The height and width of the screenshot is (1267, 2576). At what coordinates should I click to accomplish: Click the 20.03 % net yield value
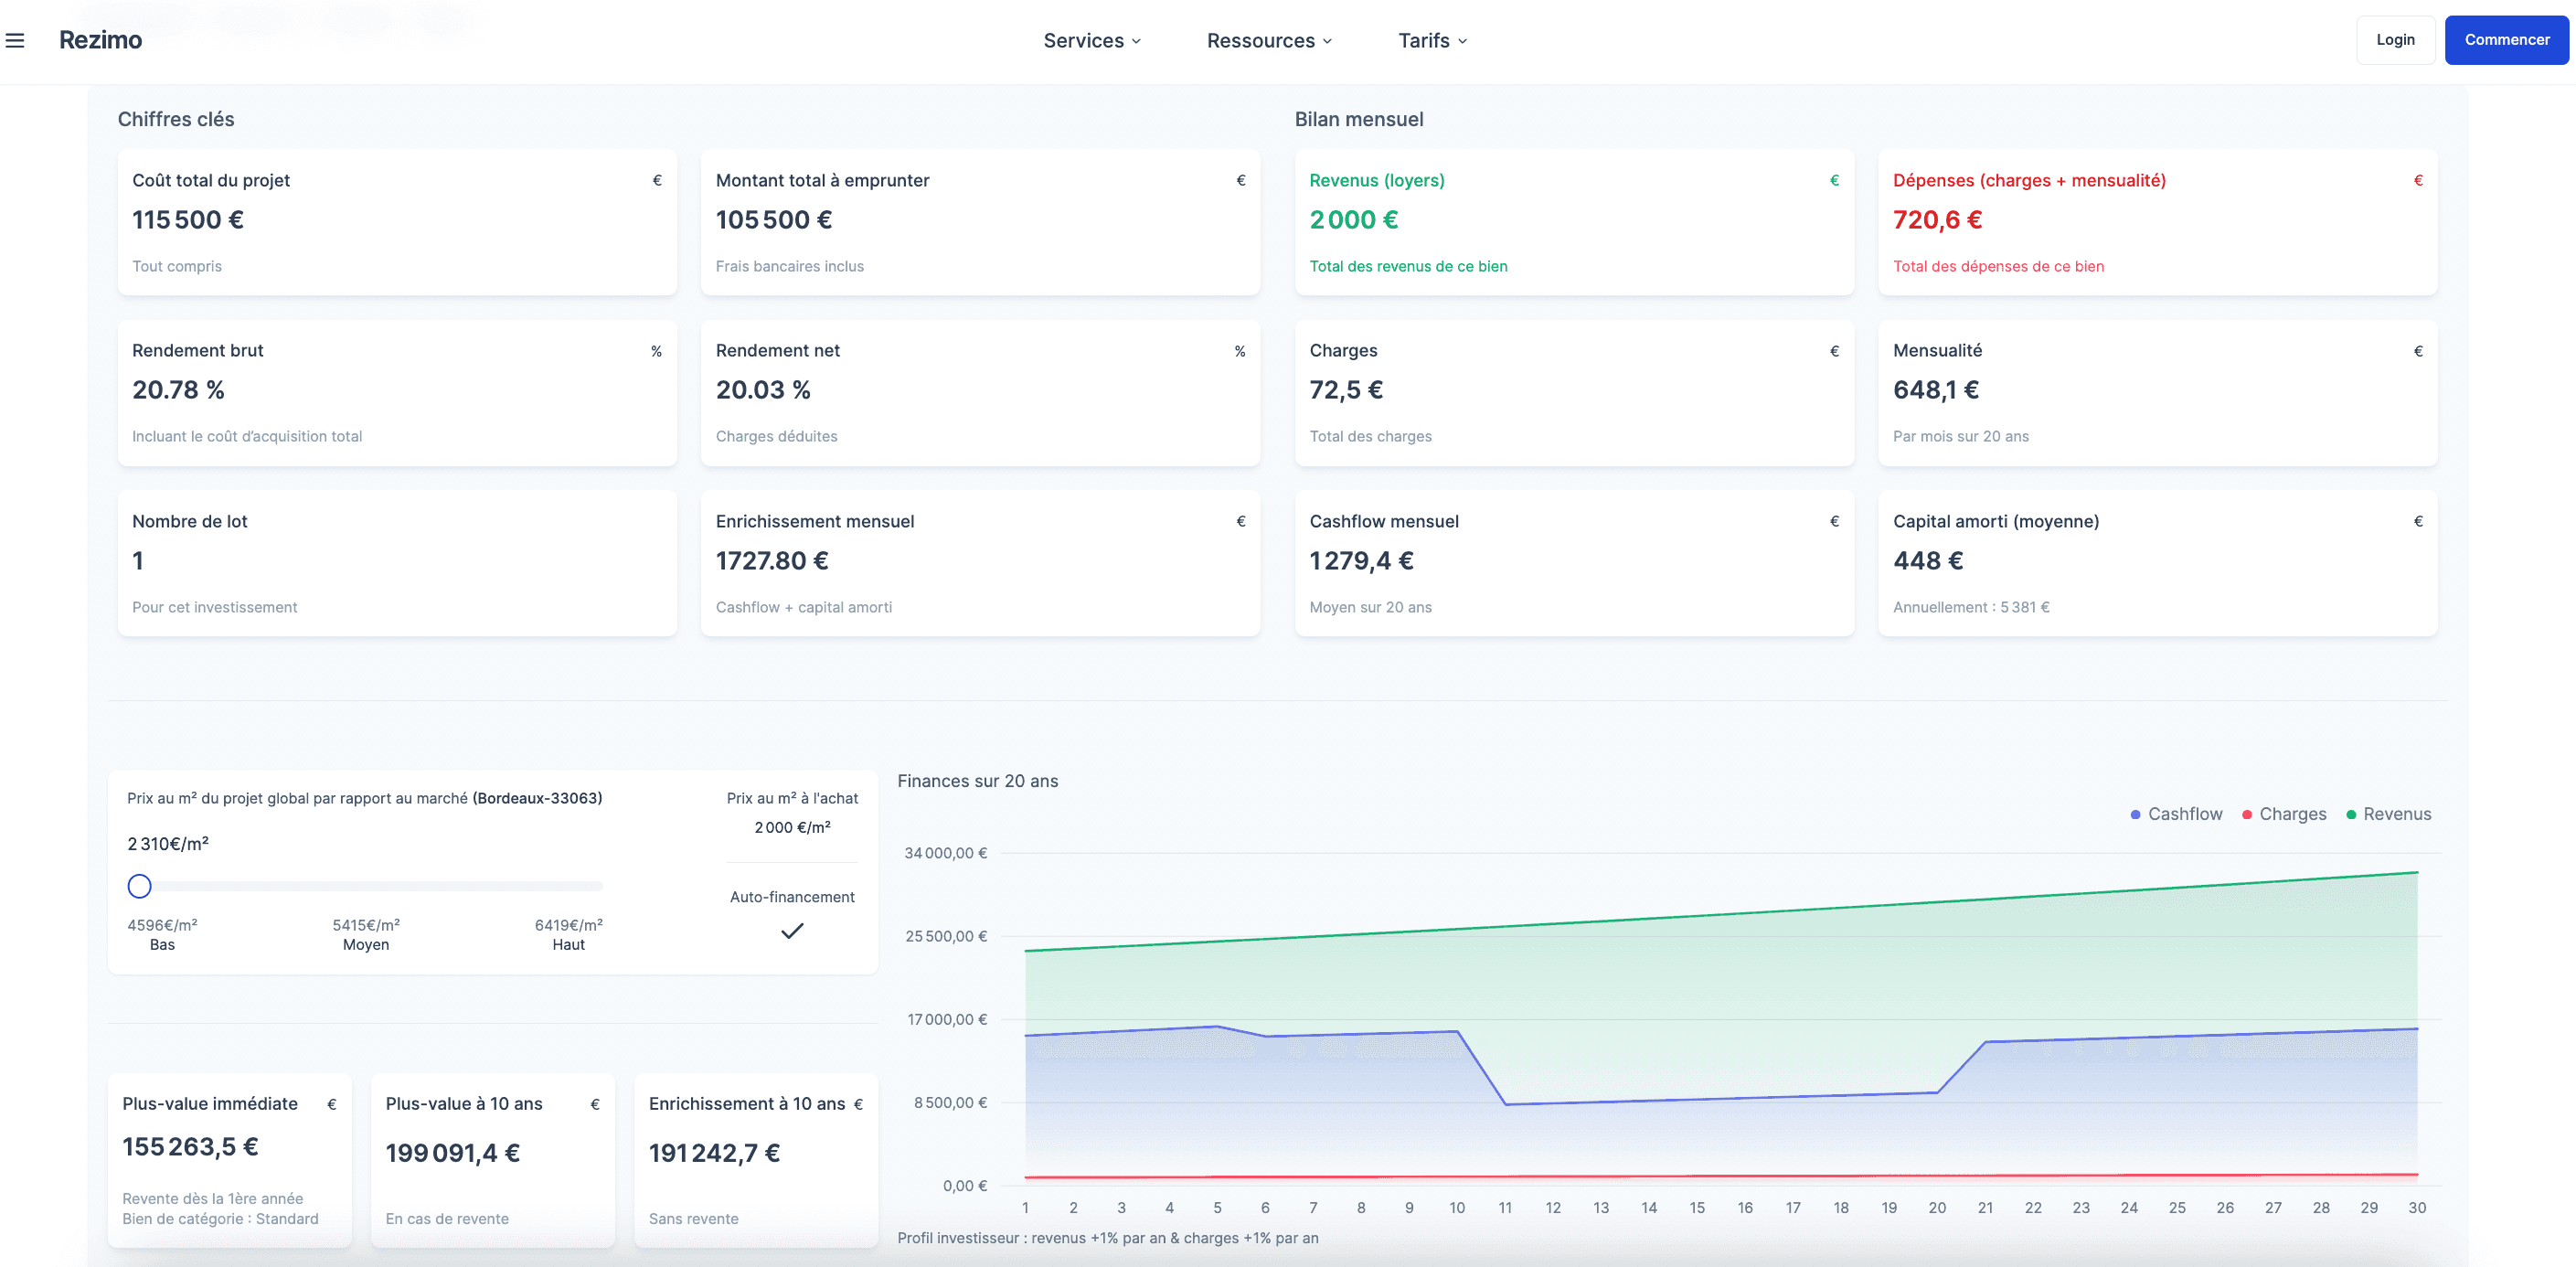(x=763, y=390)
